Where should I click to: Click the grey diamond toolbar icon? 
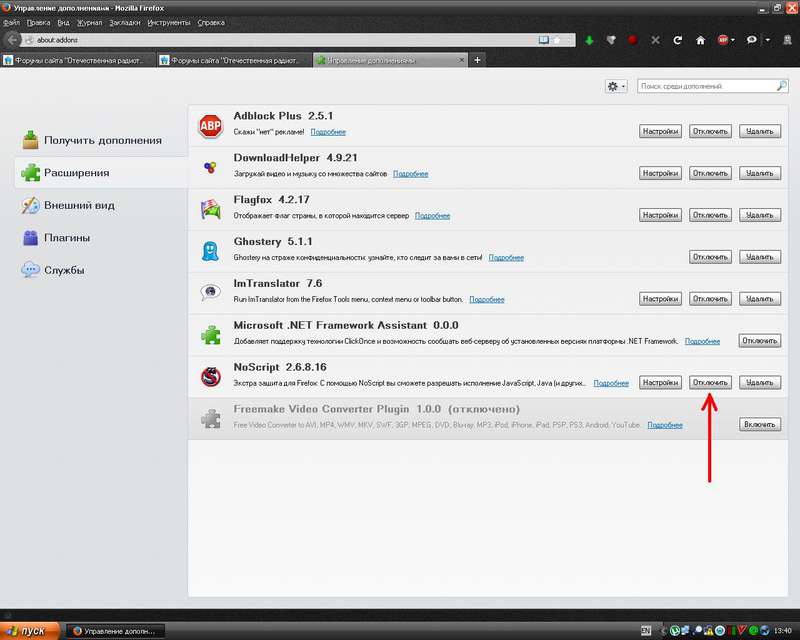pyautogui.click(x=611, y=40)
